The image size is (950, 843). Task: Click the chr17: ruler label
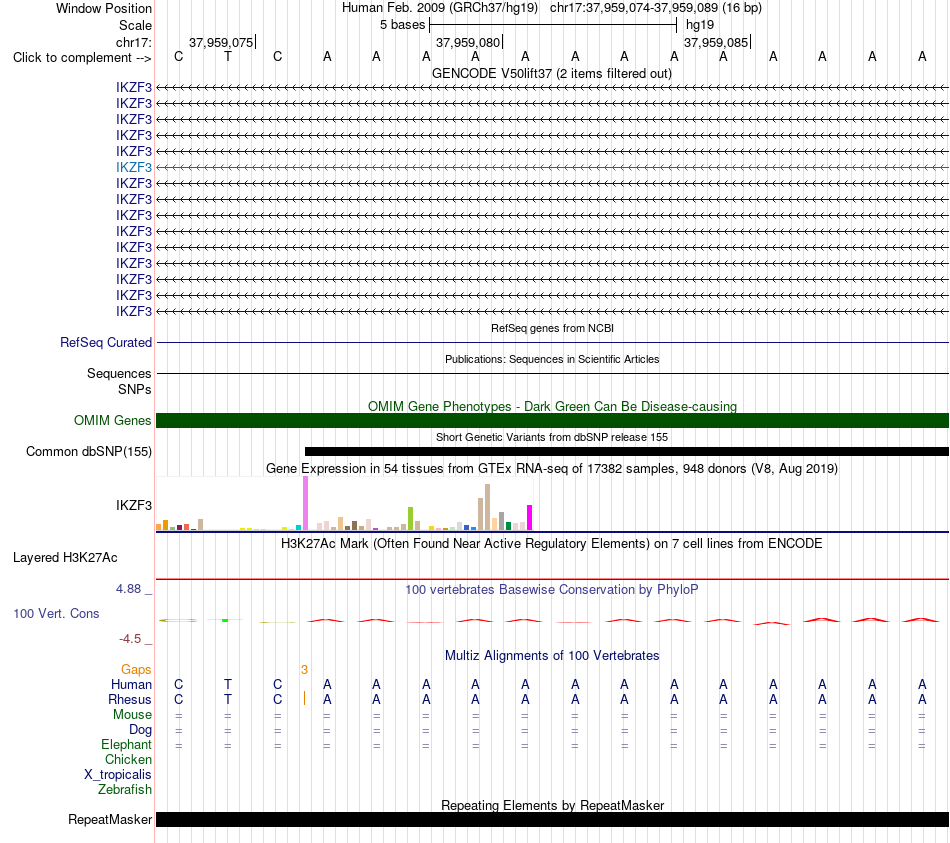pos(133,42)
